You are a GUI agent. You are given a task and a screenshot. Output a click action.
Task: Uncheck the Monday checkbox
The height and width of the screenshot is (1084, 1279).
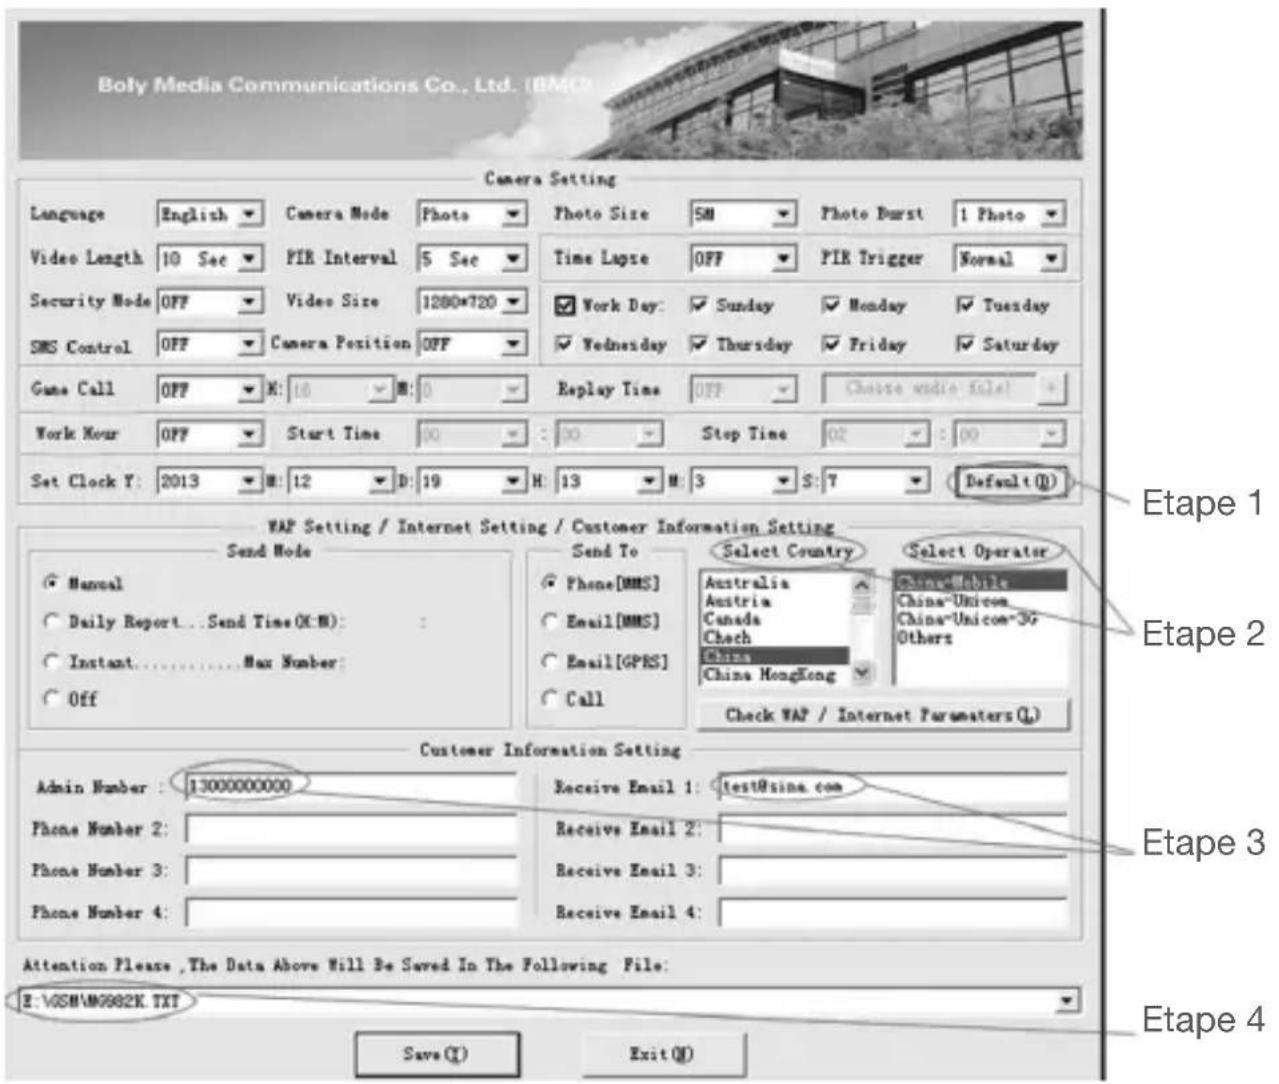(831, 304)
